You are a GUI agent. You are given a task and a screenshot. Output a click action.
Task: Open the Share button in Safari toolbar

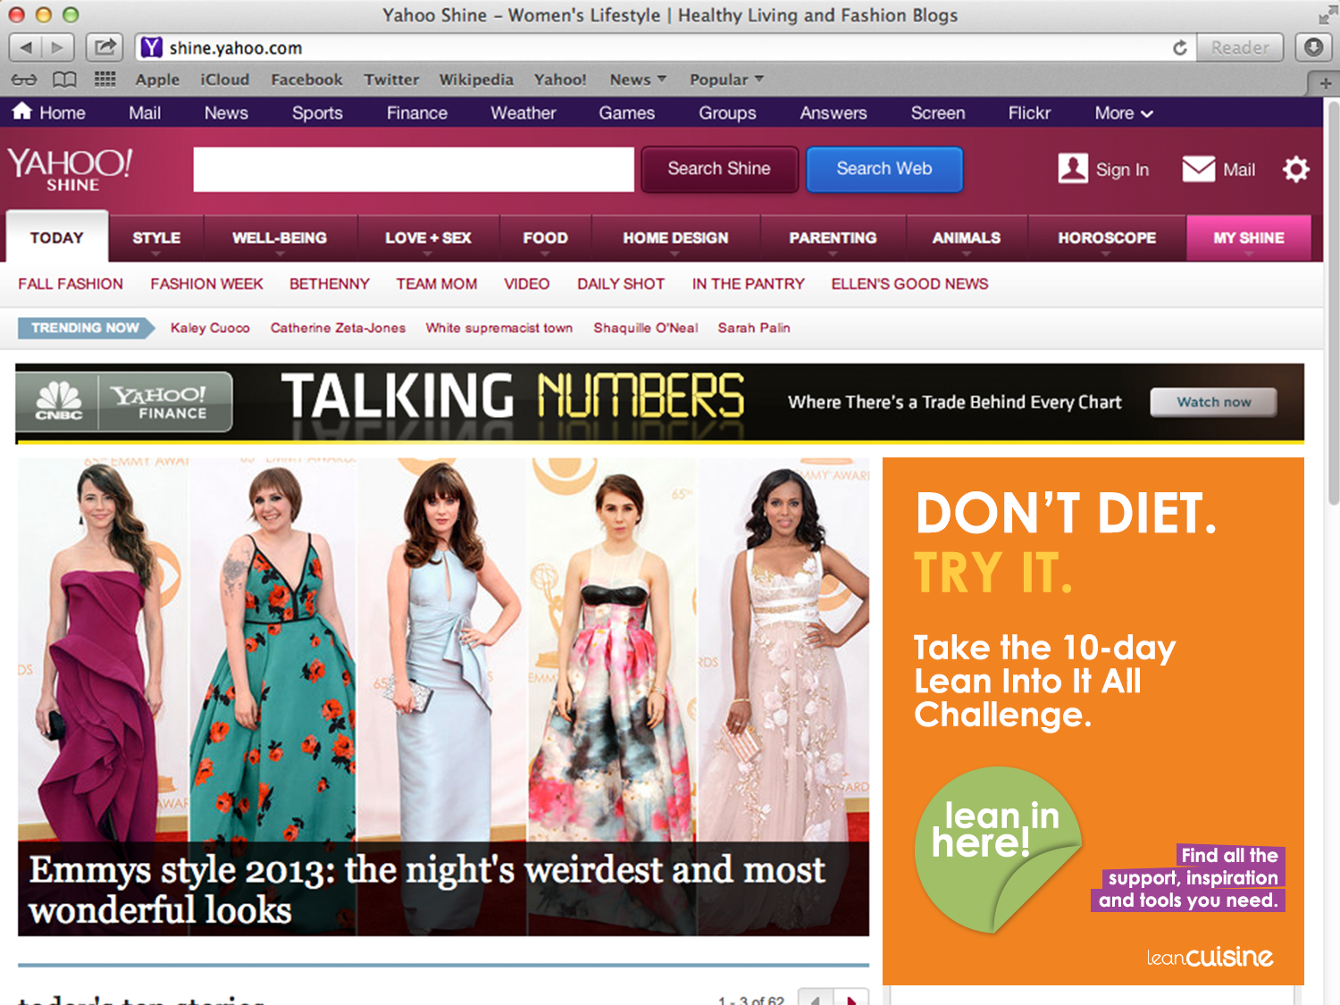(x=104, y=47)
